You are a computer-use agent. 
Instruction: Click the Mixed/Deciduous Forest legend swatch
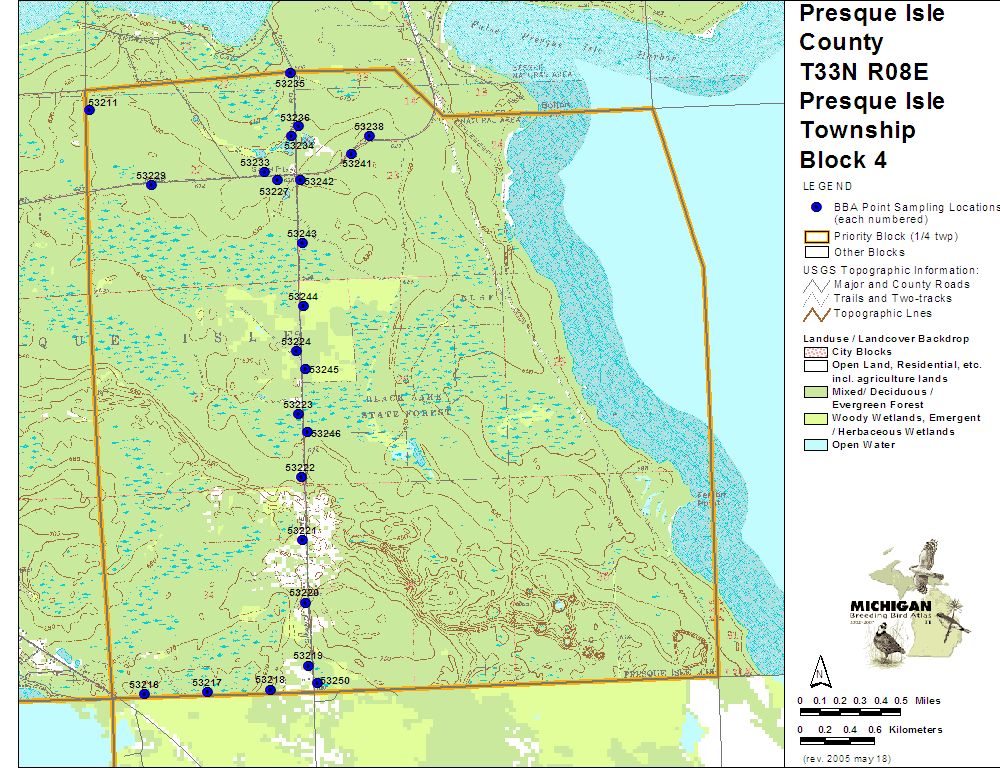click(817, 392)
